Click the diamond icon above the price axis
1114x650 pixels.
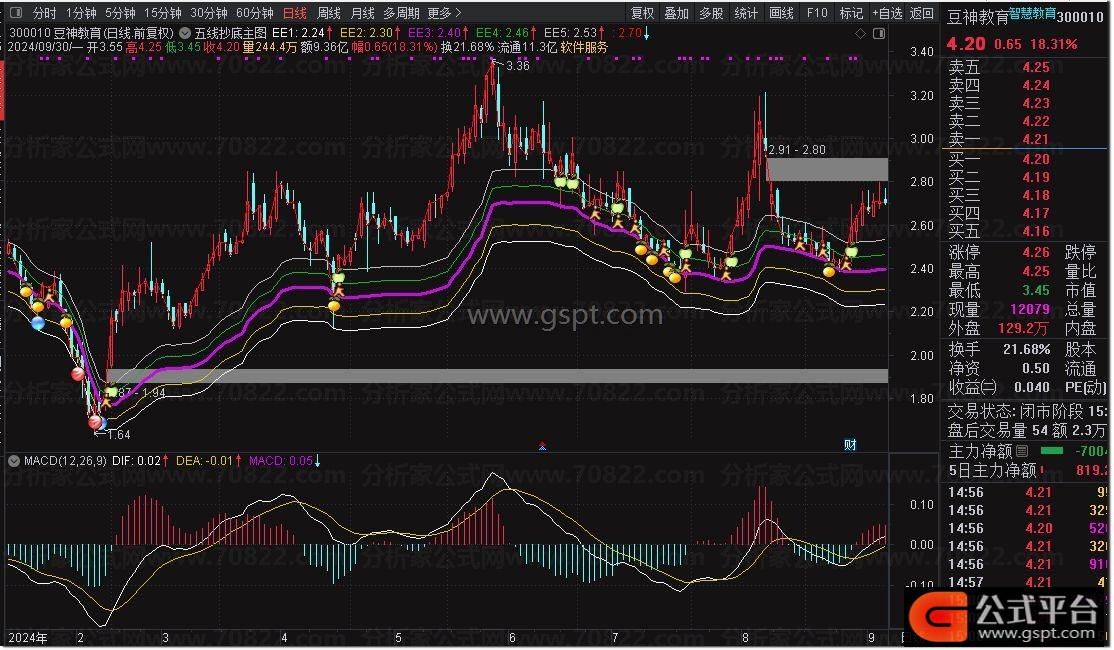pos(860,33)
